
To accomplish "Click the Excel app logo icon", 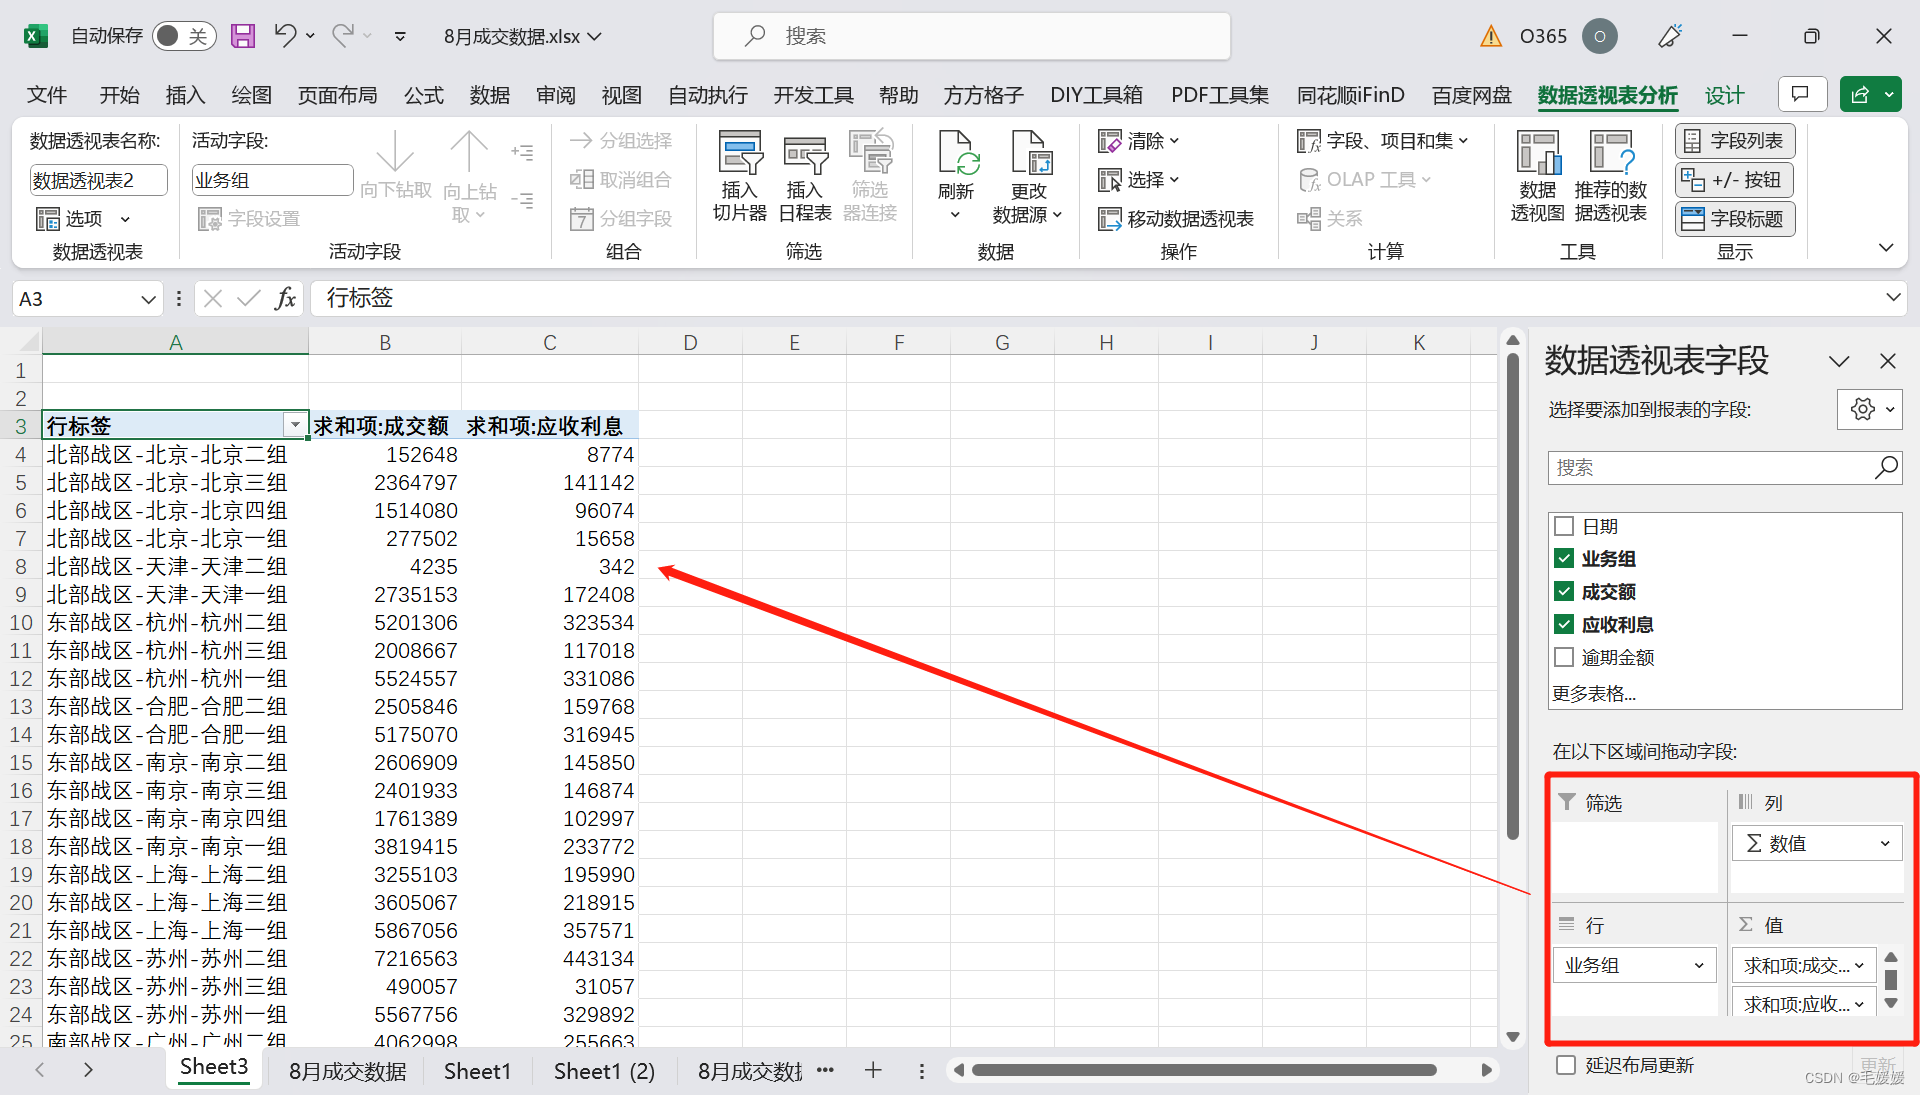I will coord(36,36).
